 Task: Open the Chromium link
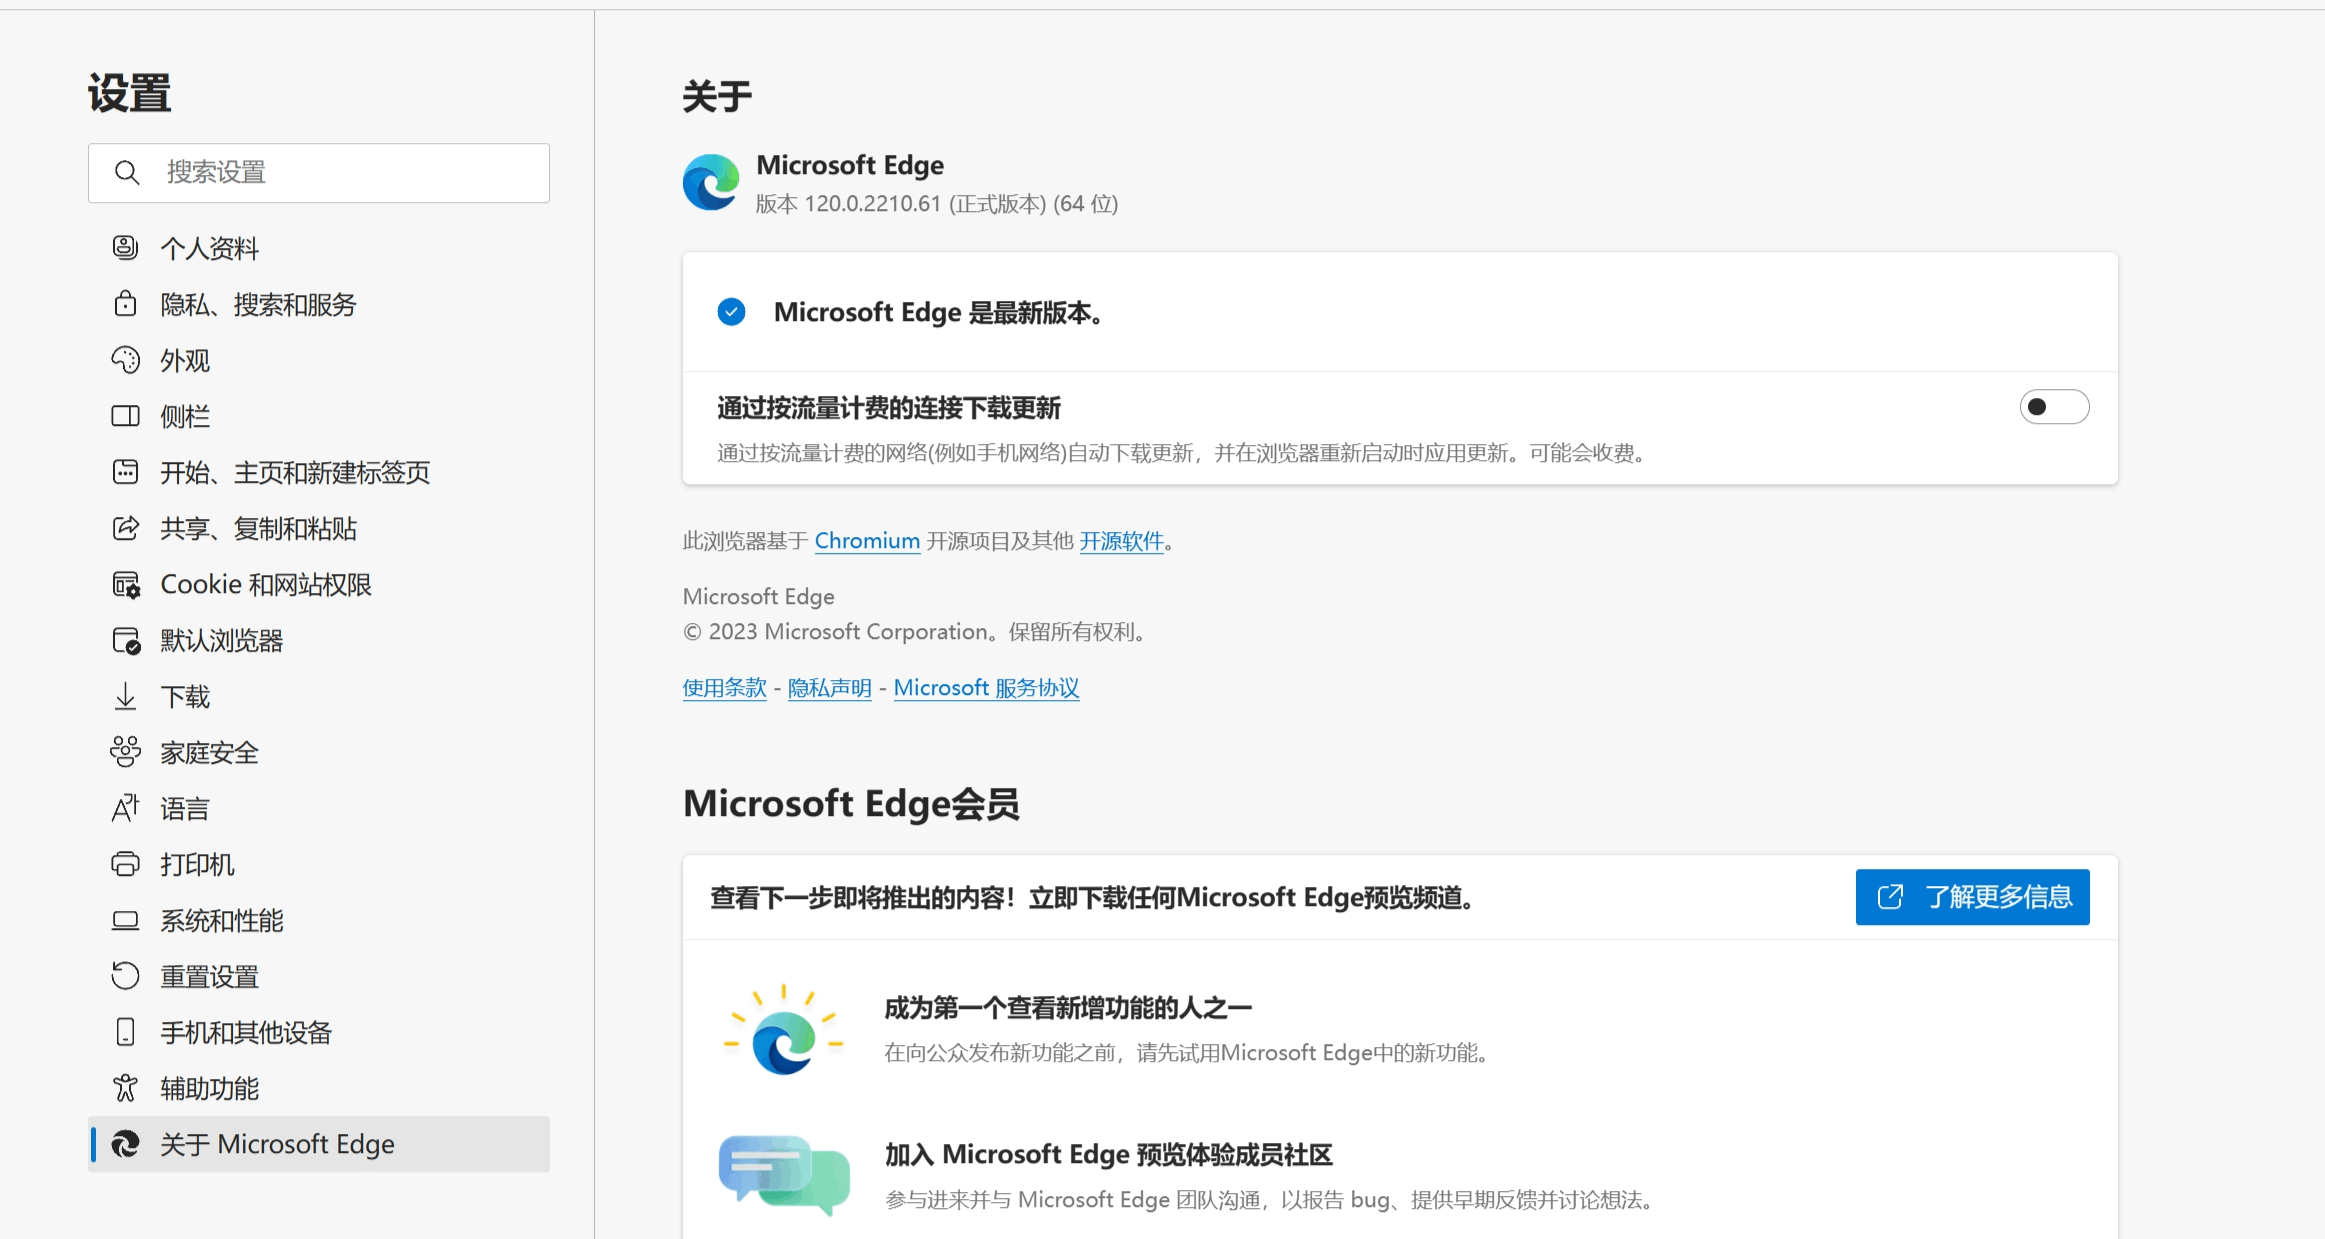(x=867, y=541)
